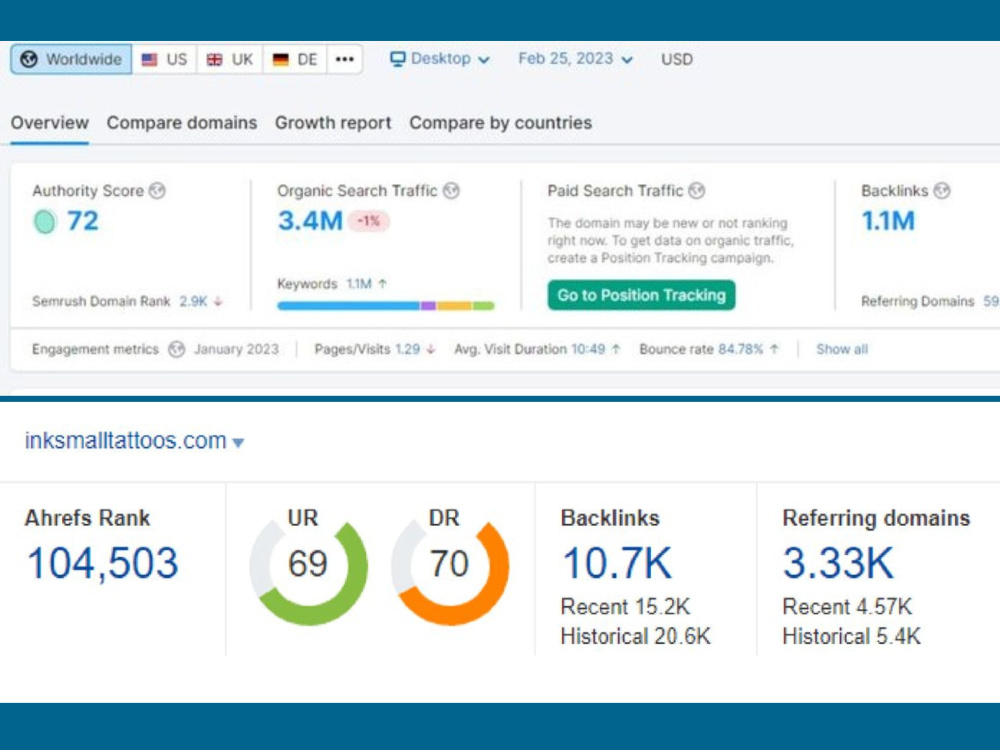The width and height of the screenshot is (1000, 750).
Task: Open the Feb 25, 2023 date dropdown
Action: pos(575,59)
